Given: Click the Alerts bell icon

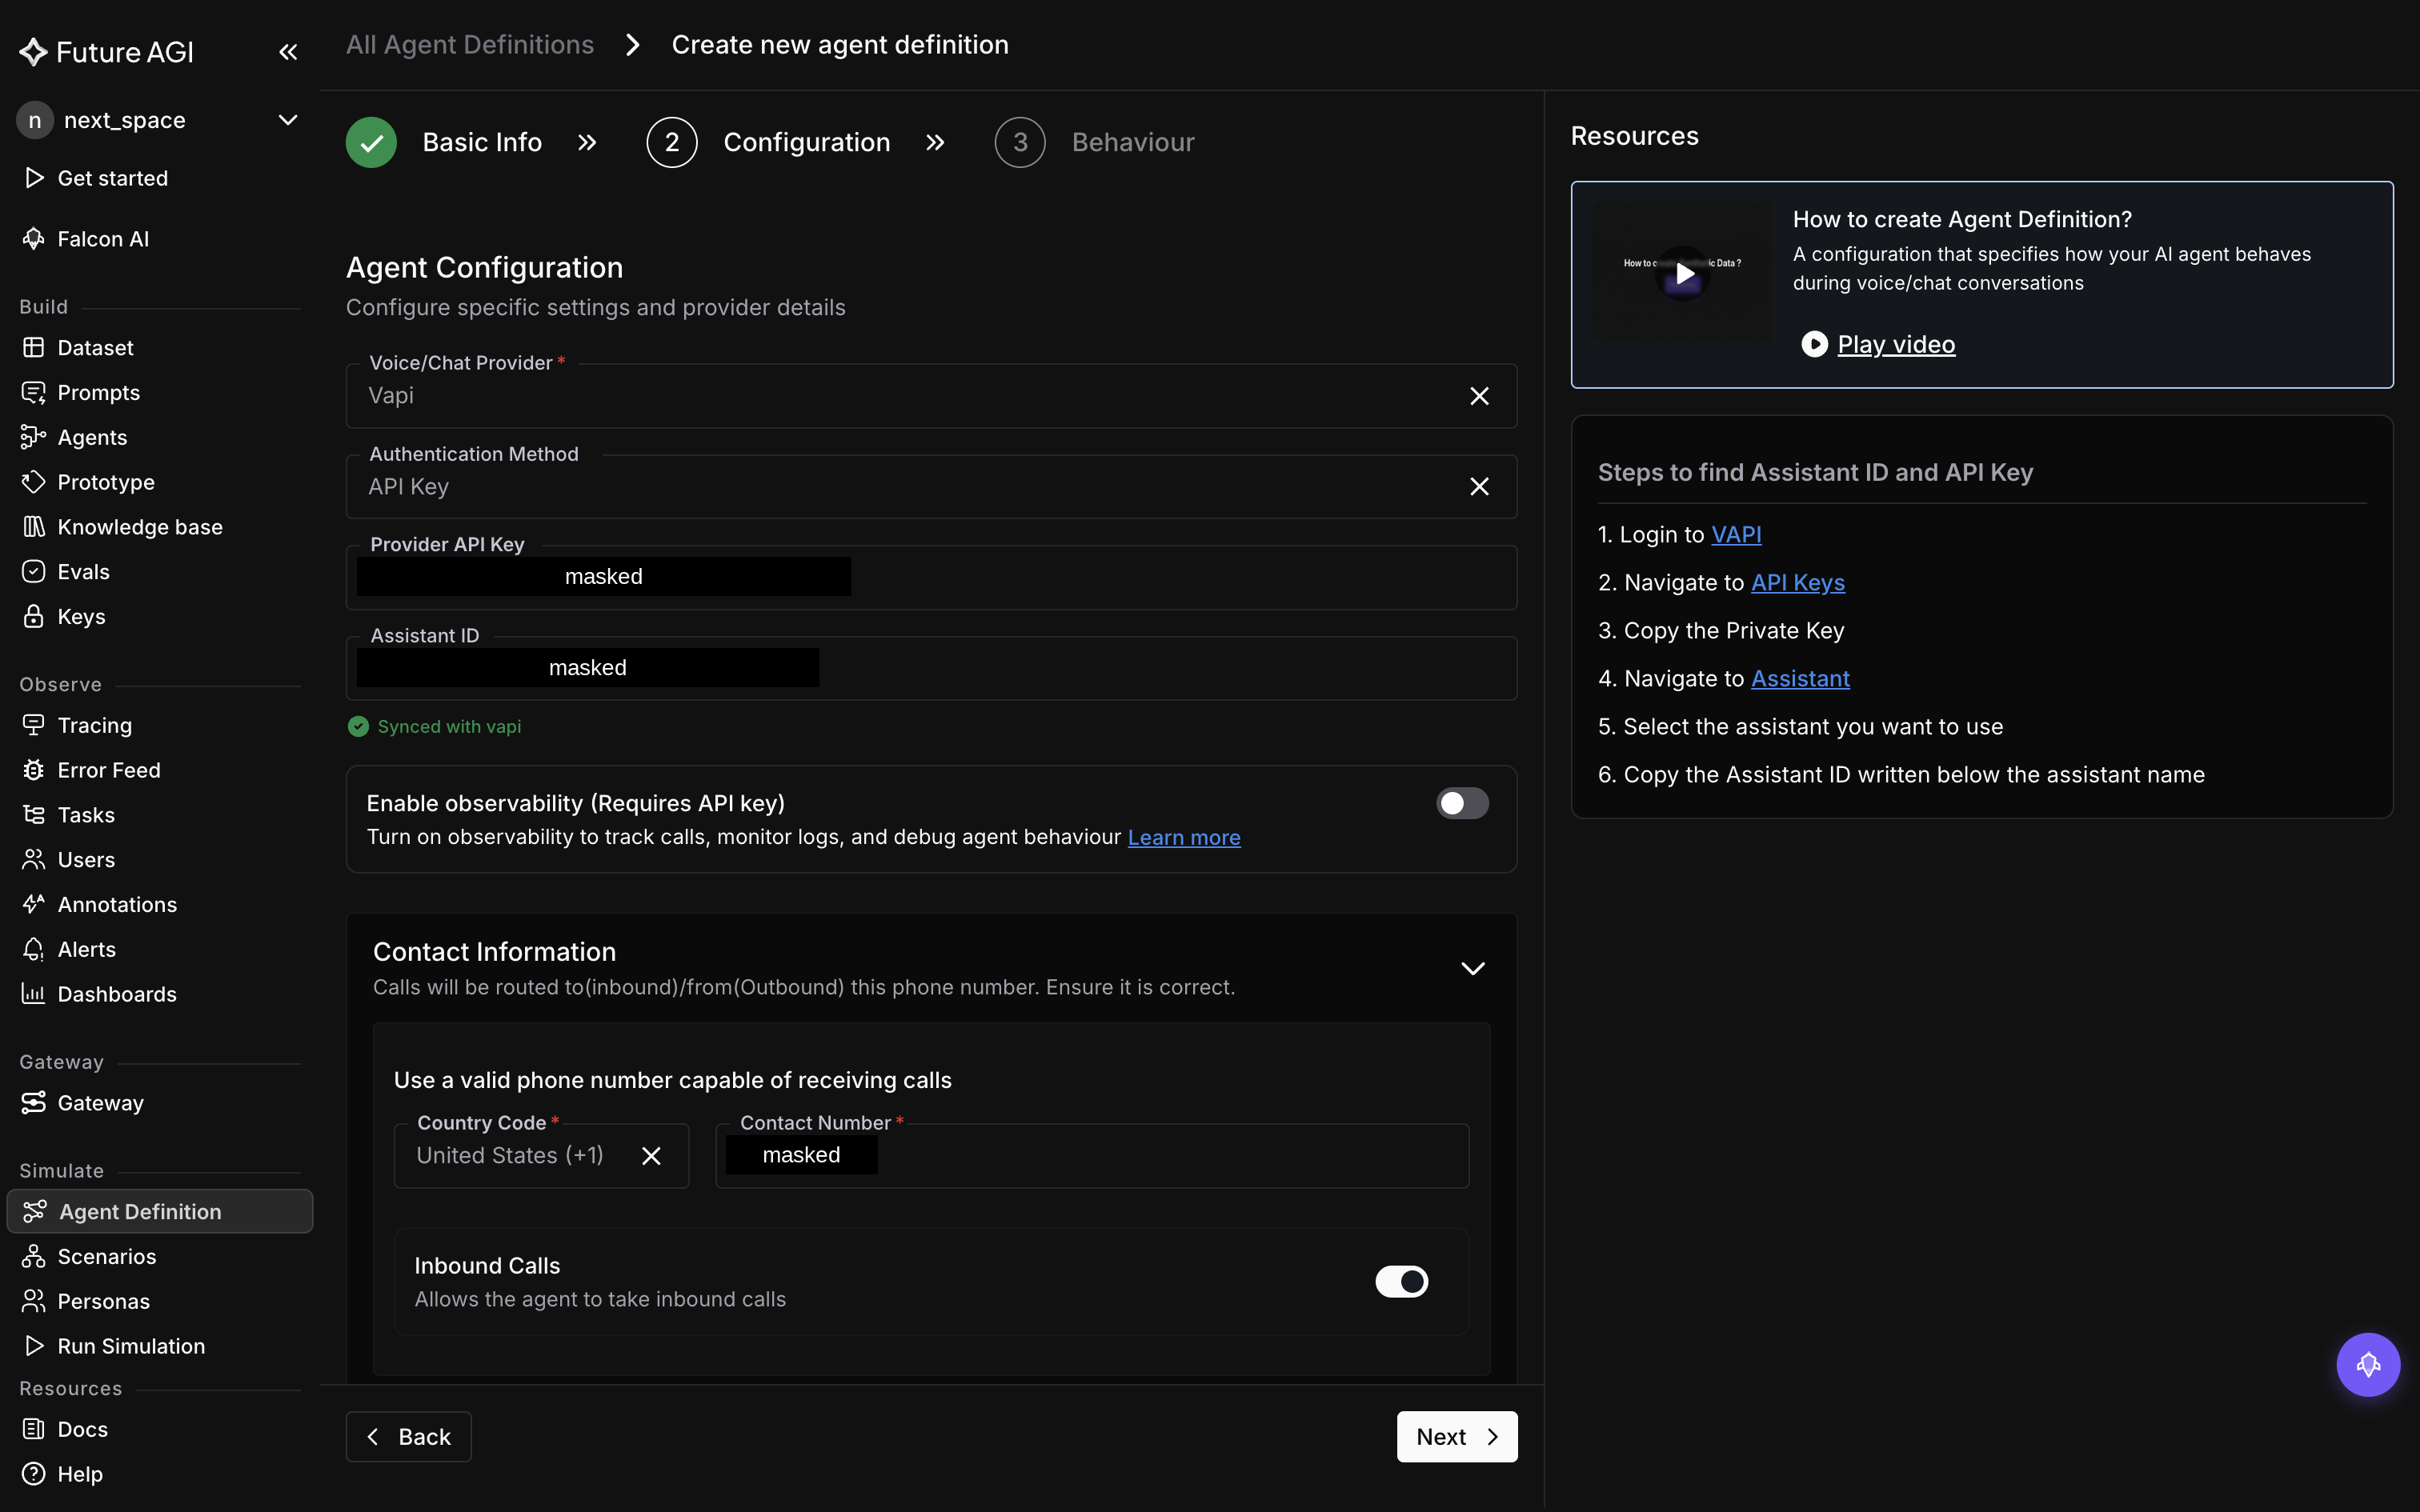Looking at the screenshot, I should [34, 949].
